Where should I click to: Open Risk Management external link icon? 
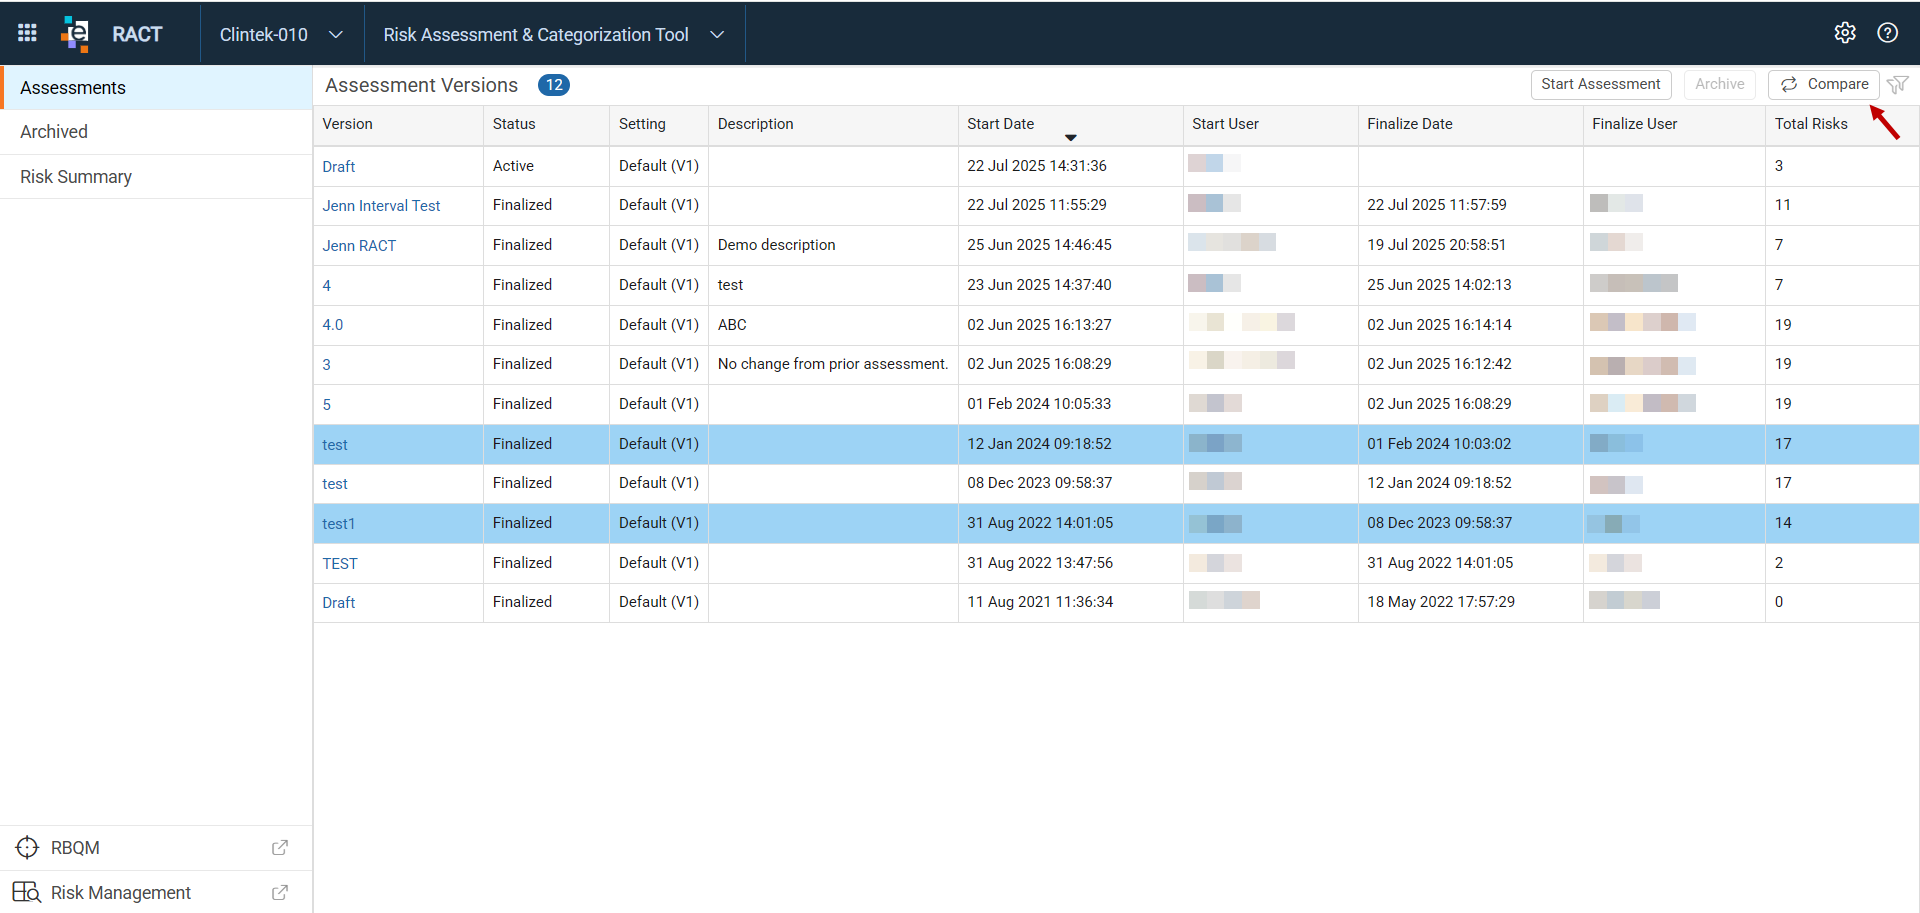[280, 892]
